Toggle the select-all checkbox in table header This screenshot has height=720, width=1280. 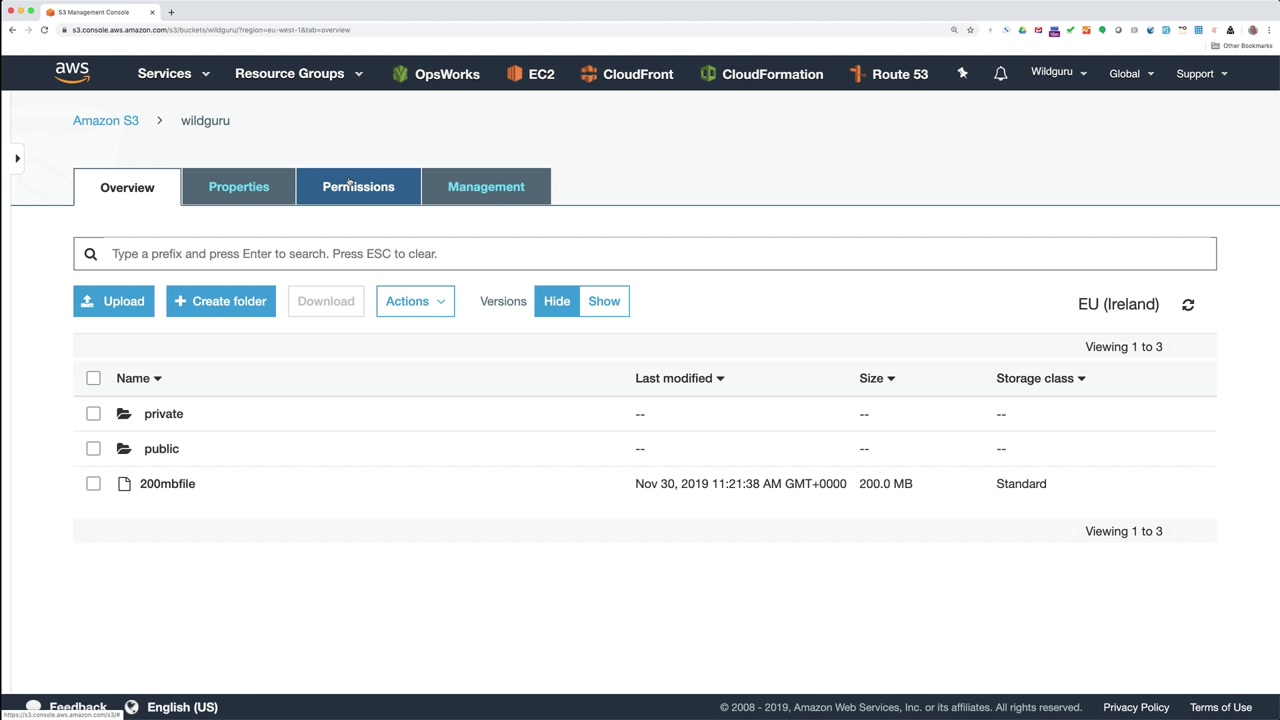93,378
